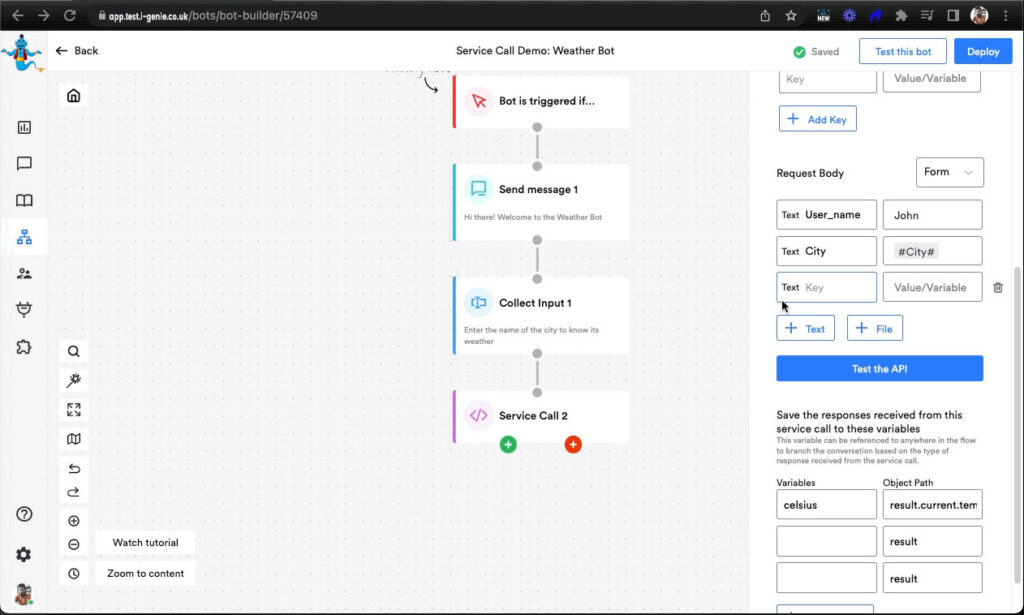Open the settings gear in sidebar
Viewport: 1024px width, 615px height.
[24, 554]
